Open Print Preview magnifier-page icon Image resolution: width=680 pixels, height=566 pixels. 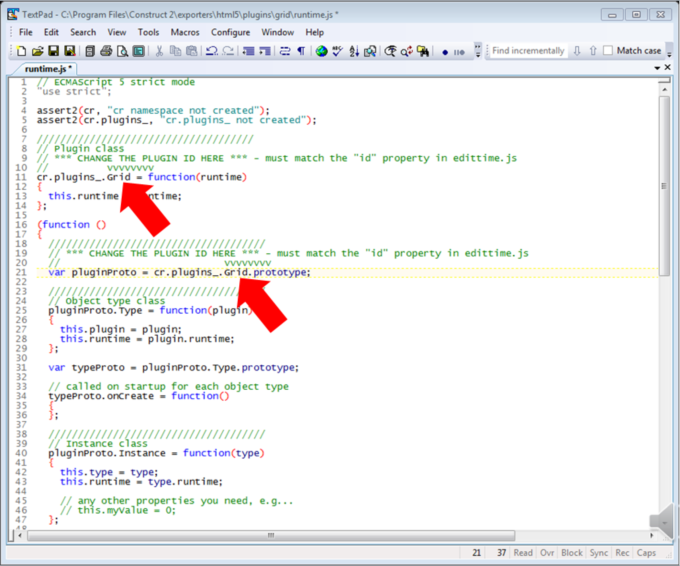point(122,51)
